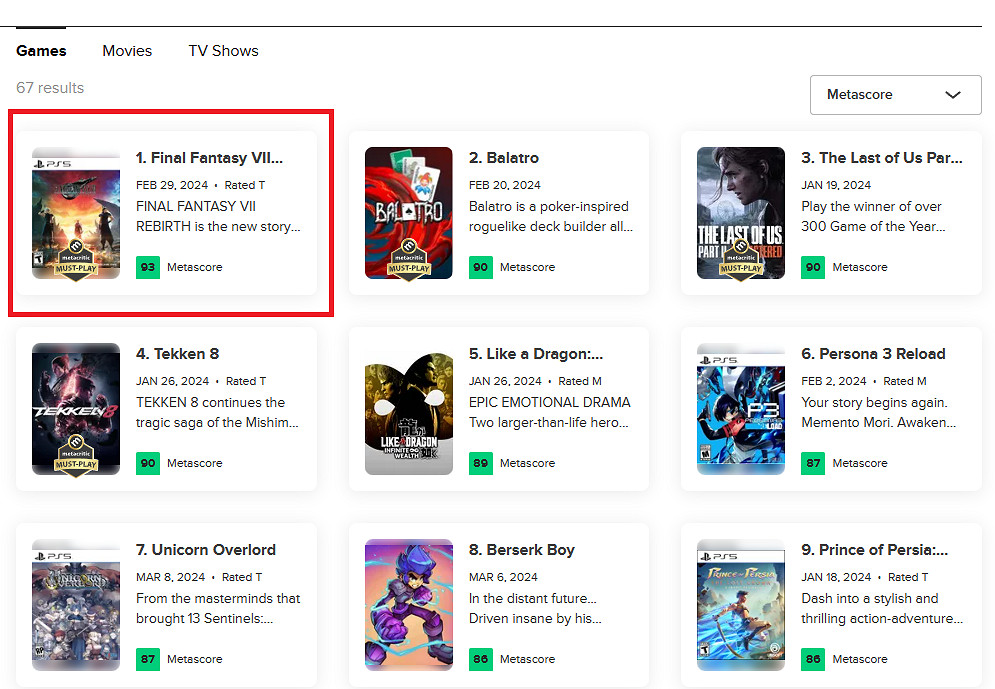The image size is (995, 689).
Task: Select the Games tab
Action: [x=41, y=51]
